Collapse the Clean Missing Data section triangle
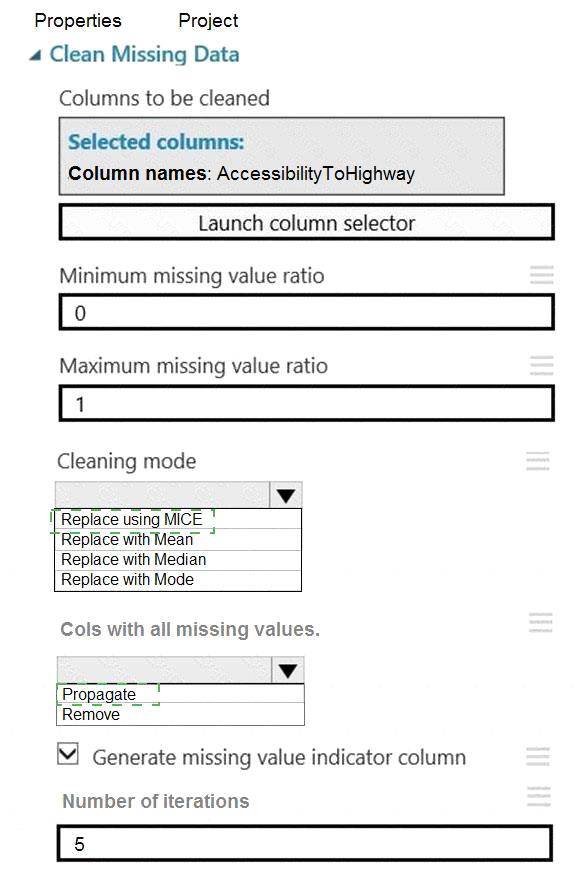The image size is (584, 884). tap(35, 55)
